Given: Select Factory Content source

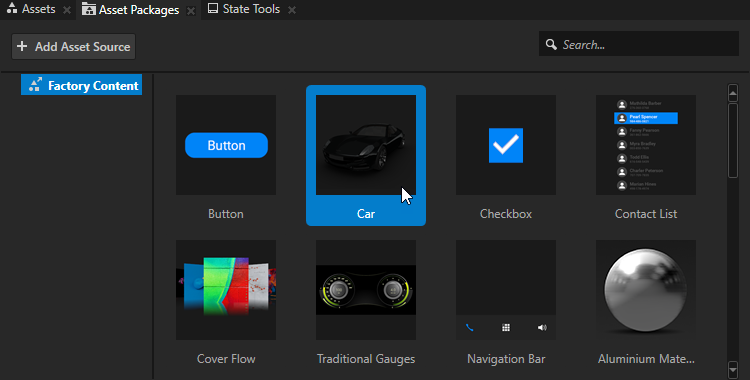Looking at the screenshot, I should coord(81,85).
